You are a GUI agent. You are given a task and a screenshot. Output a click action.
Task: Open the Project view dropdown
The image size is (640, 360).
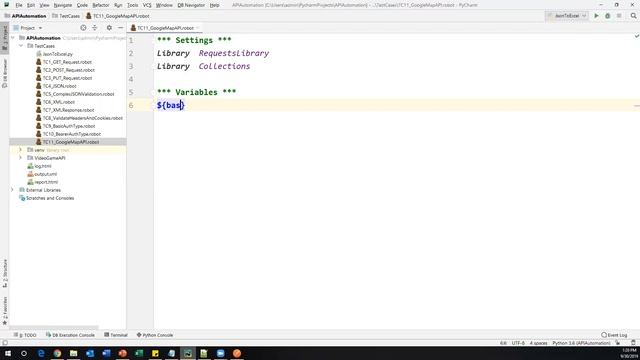pyautogui.click(x=27, y=28)
